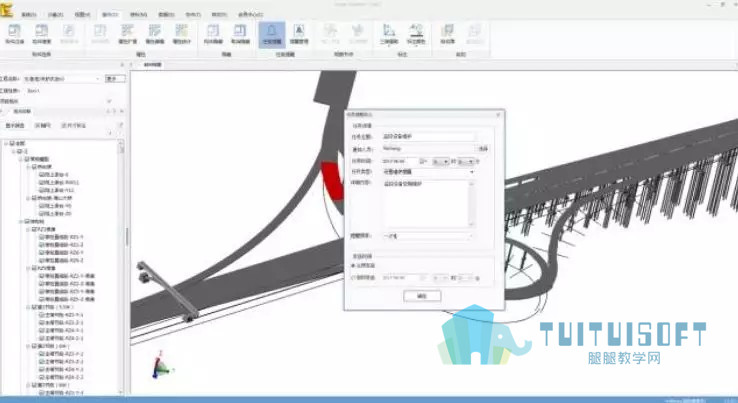738x403 pixels.
Task: Open the calendar picker beside the task date
Action: pyautogui.click(x=423, y=161)
